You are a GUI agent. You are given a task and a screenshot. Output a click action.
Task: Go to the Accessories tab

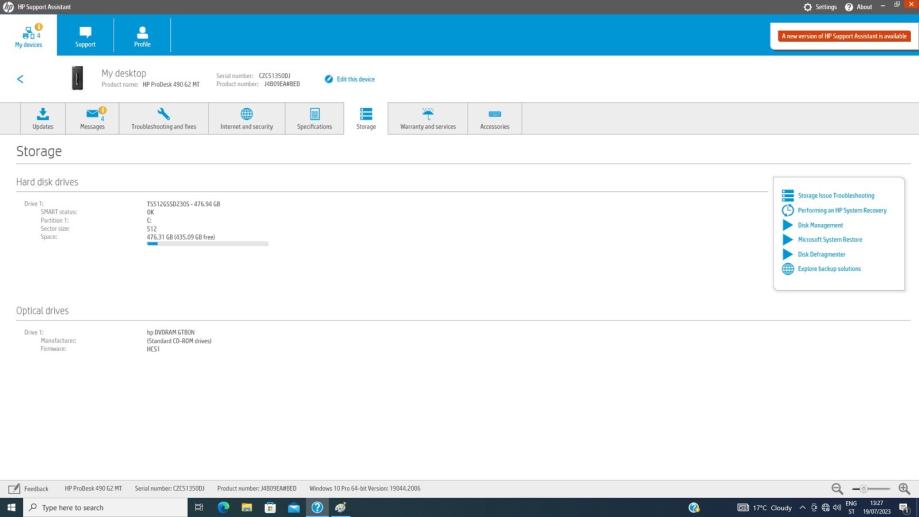(494, 118)
